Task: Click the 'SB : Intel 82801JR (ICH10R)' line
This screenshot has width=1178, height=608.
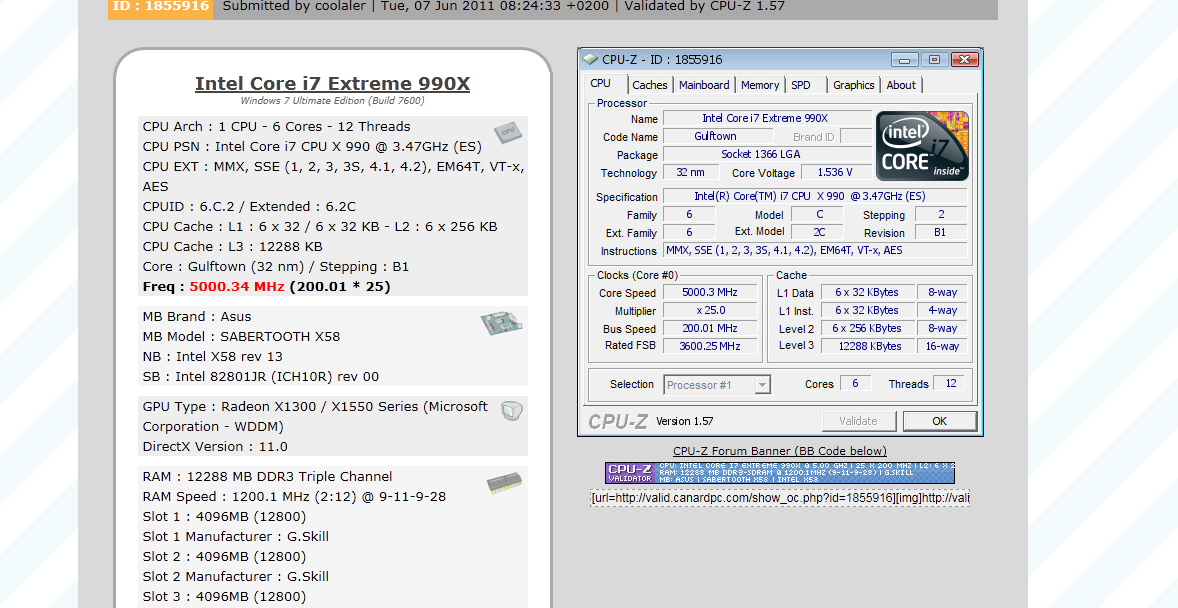Action: [x=261, y=377]
